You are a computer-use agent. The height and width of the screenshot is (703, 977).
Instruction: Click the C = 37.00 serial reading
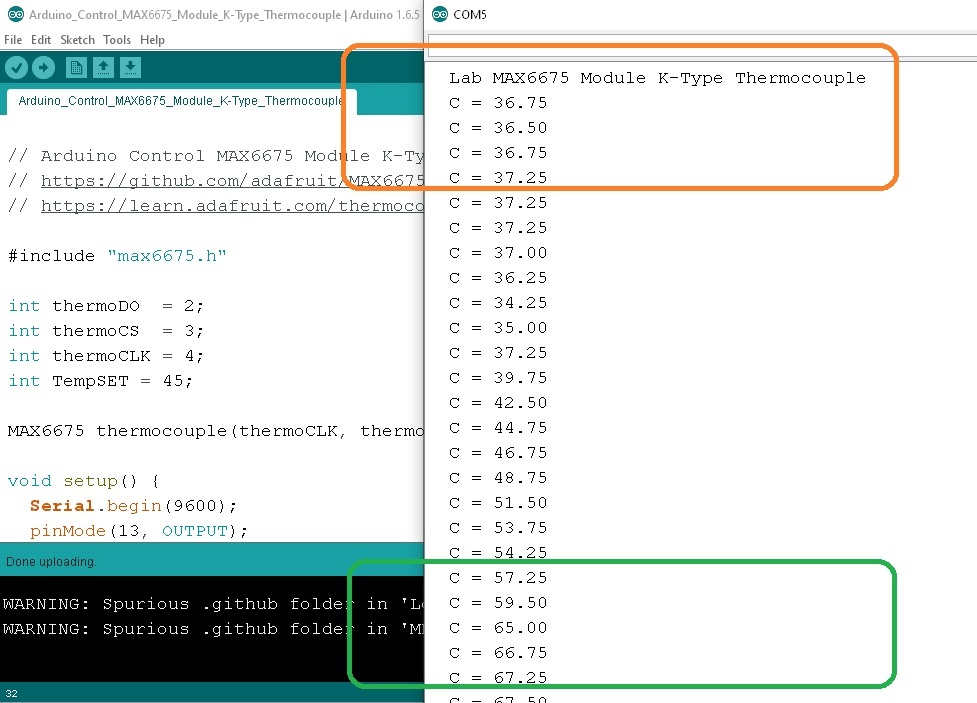[x=498, y=253]
